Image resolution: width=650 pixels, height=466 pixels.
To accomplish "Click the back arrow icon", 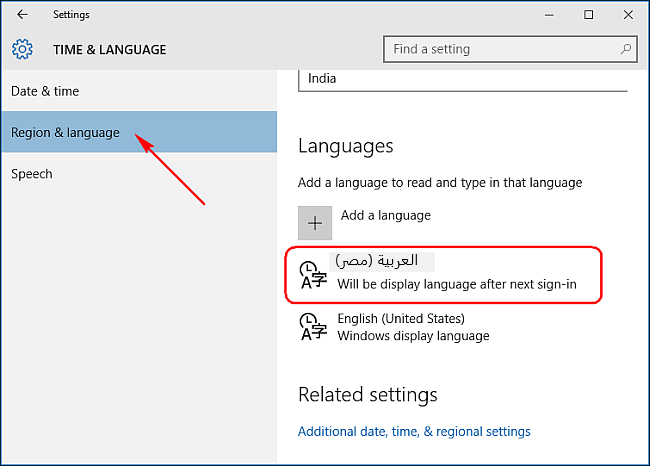I will coord(22,15).
